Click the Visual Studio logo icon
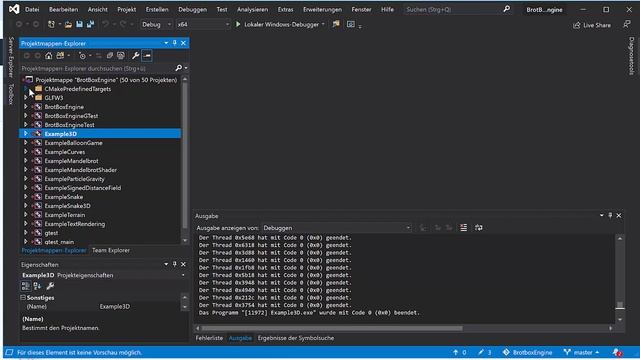This screenshot has width=640, height=360. coord(14,9)
